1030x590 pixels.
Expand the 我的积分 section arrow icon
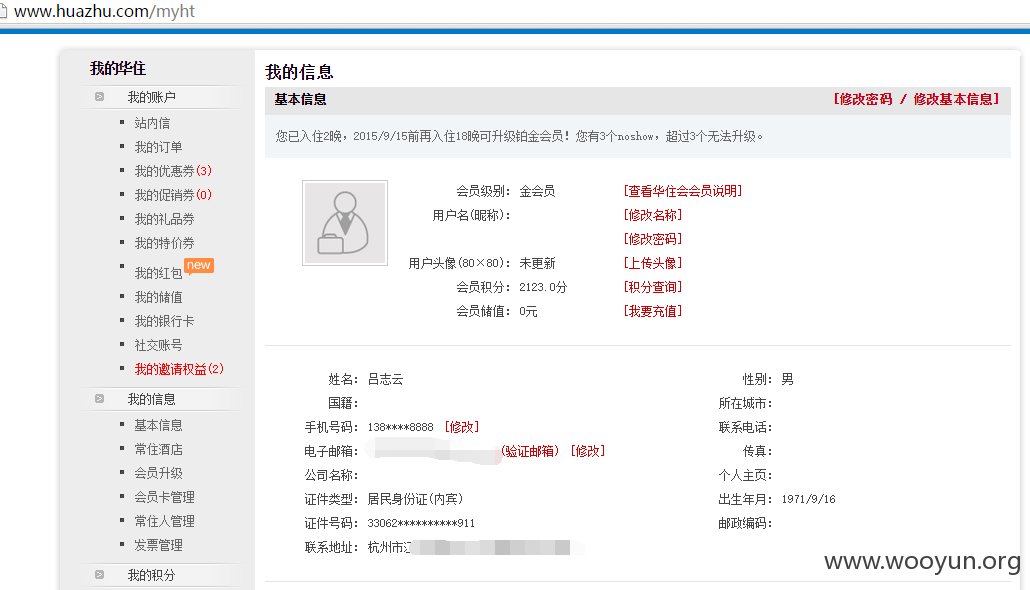(x=99, y=574)
